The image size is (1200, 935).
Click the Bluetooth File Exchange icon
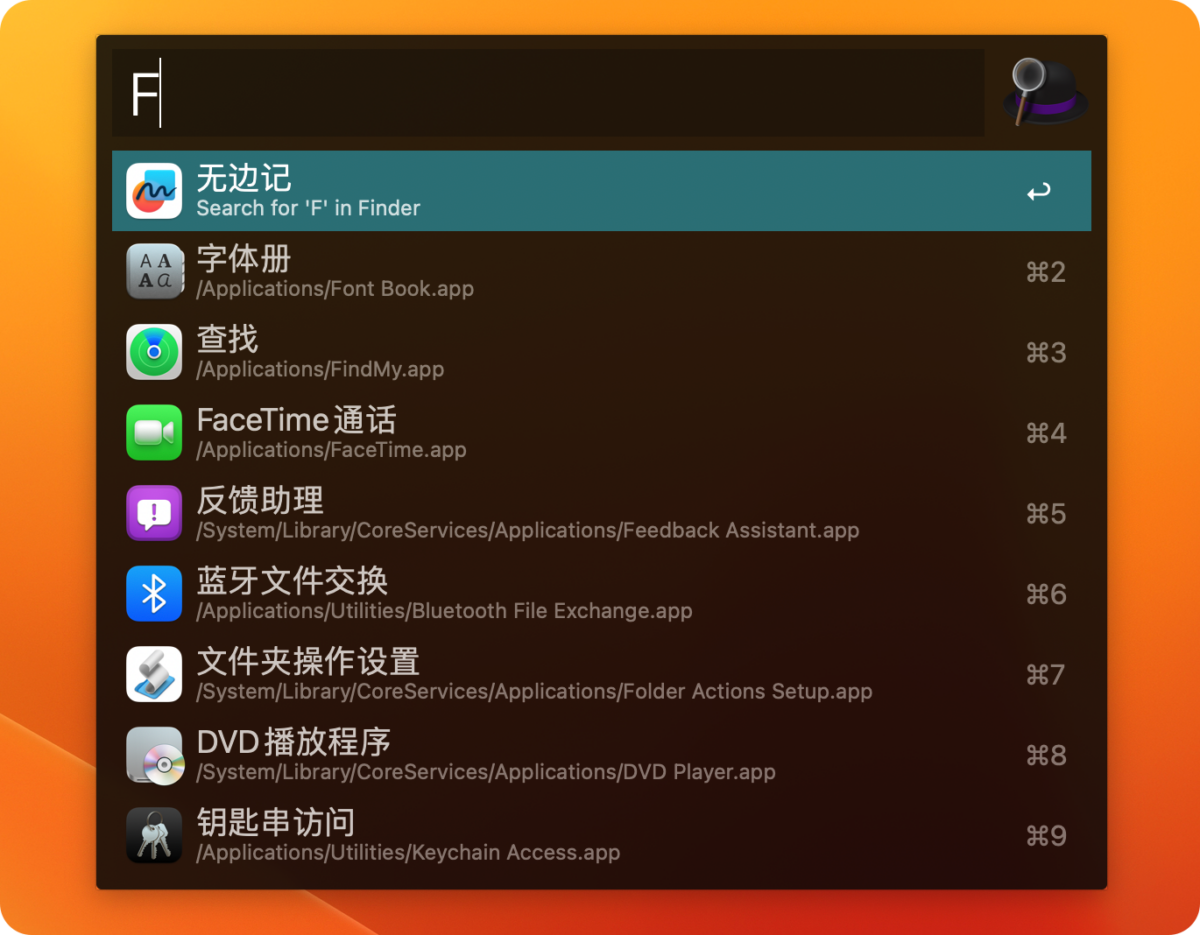(x=154, y=594)
